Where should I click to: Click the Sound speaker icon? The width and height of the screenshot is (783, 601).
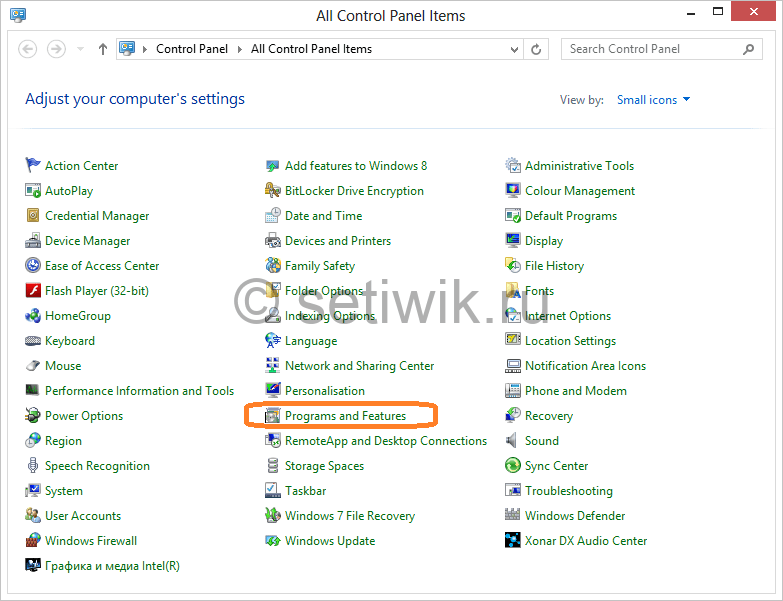[x=513, y=440]
